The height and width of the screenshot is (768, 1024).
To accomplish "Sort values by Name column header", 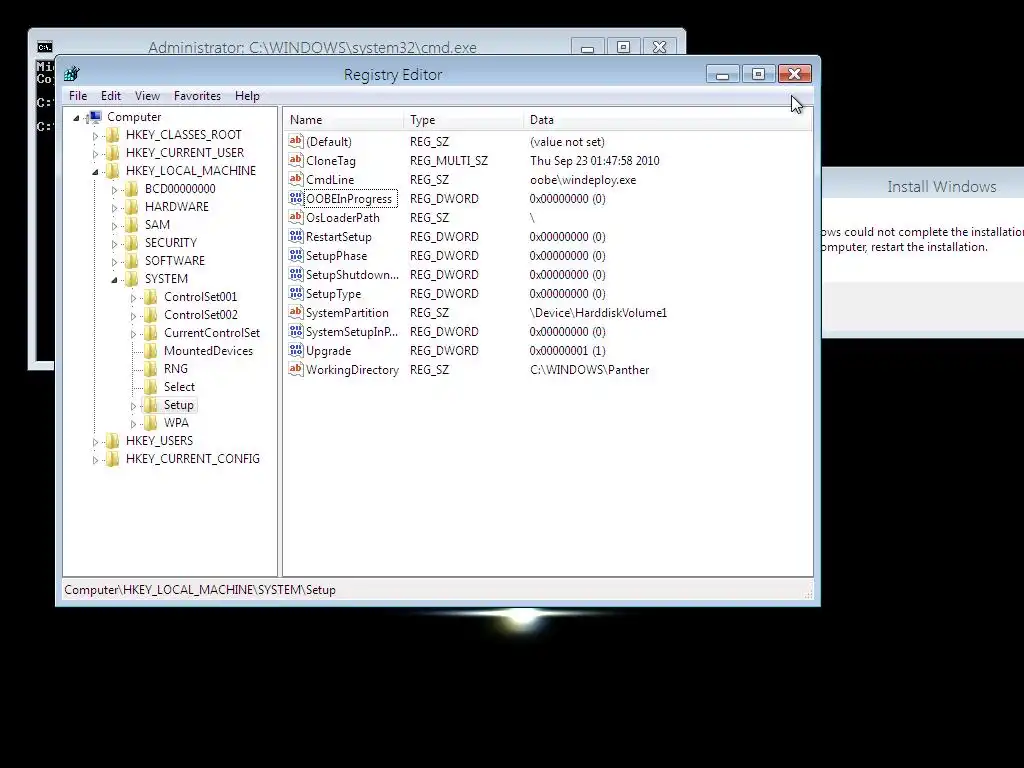I will 344,120.
